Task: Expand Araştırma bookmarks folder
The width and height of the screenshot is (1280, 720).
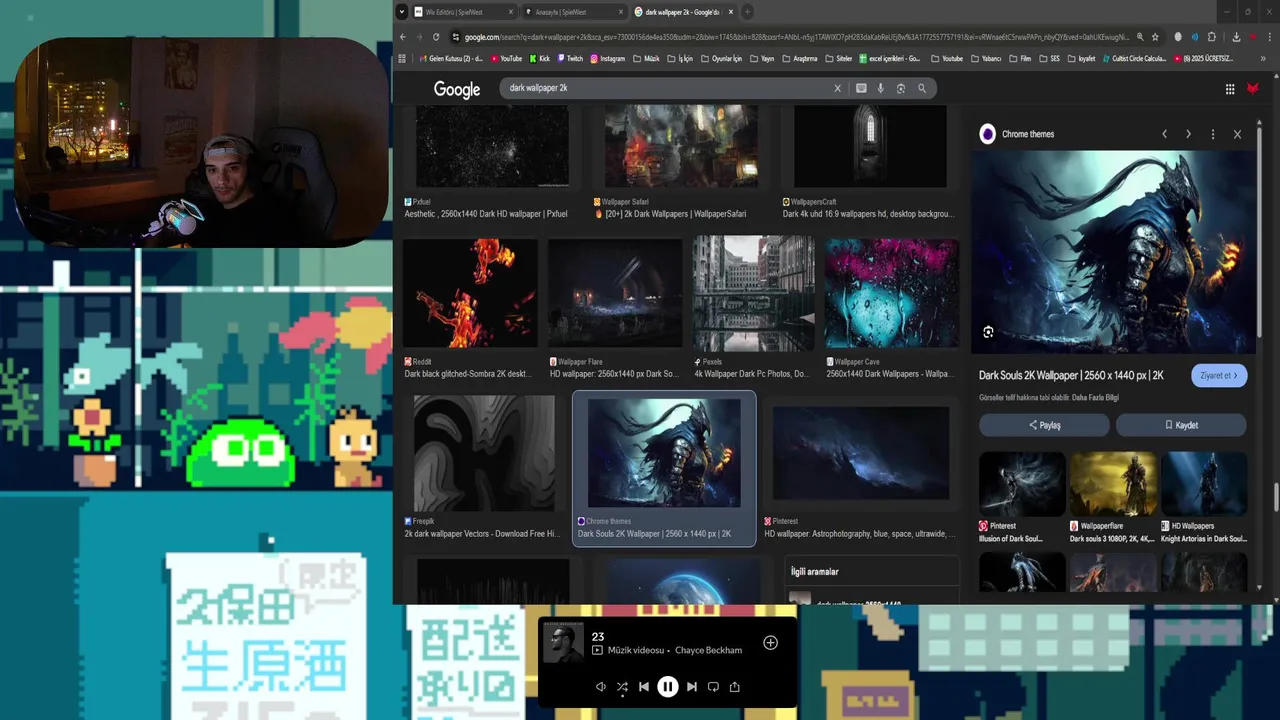Action: [799, 59]
